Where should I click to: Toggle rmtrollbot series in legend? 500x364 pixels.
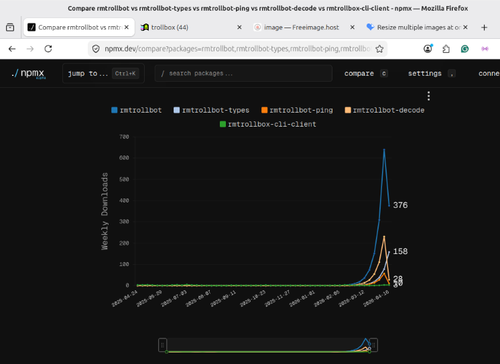136,110
